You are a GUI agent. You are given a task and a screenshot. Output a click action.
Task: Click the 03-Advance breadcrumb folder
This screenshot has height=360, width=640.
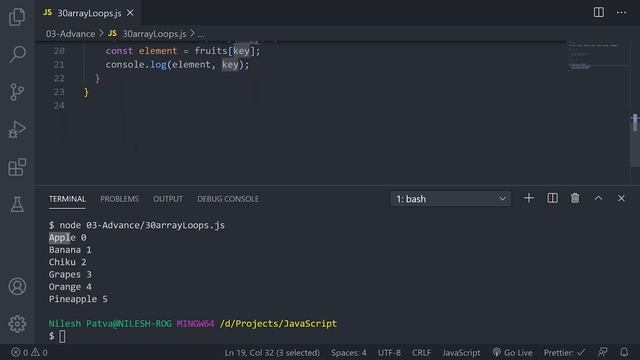click(x=70, y=34)
